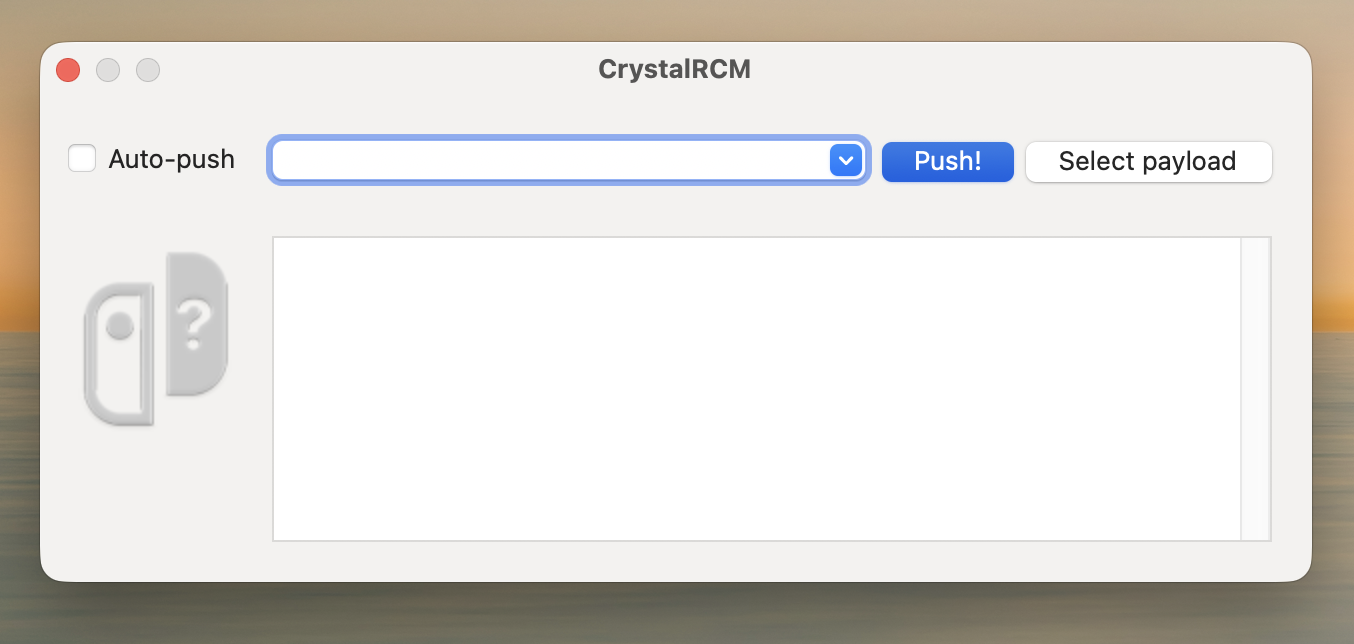The image size is (1354, 644).
Task: Click the Auto-push label text
Action: 171,159
